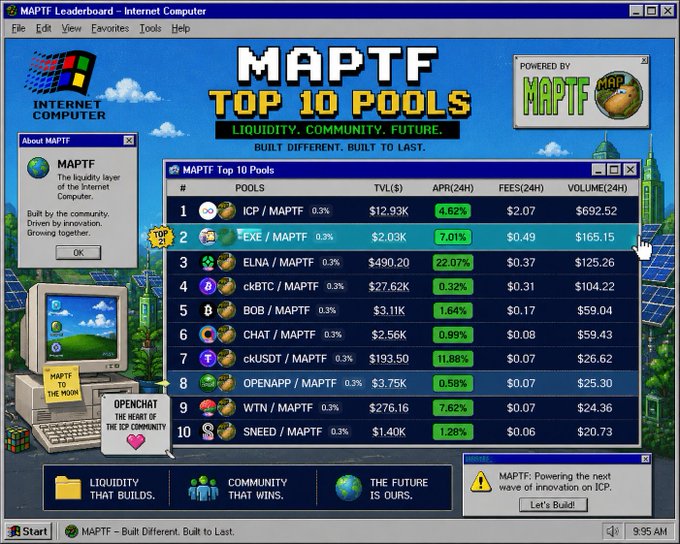Click the Start button on taskbar
The image size is (680, 544).
click(28, 531)
